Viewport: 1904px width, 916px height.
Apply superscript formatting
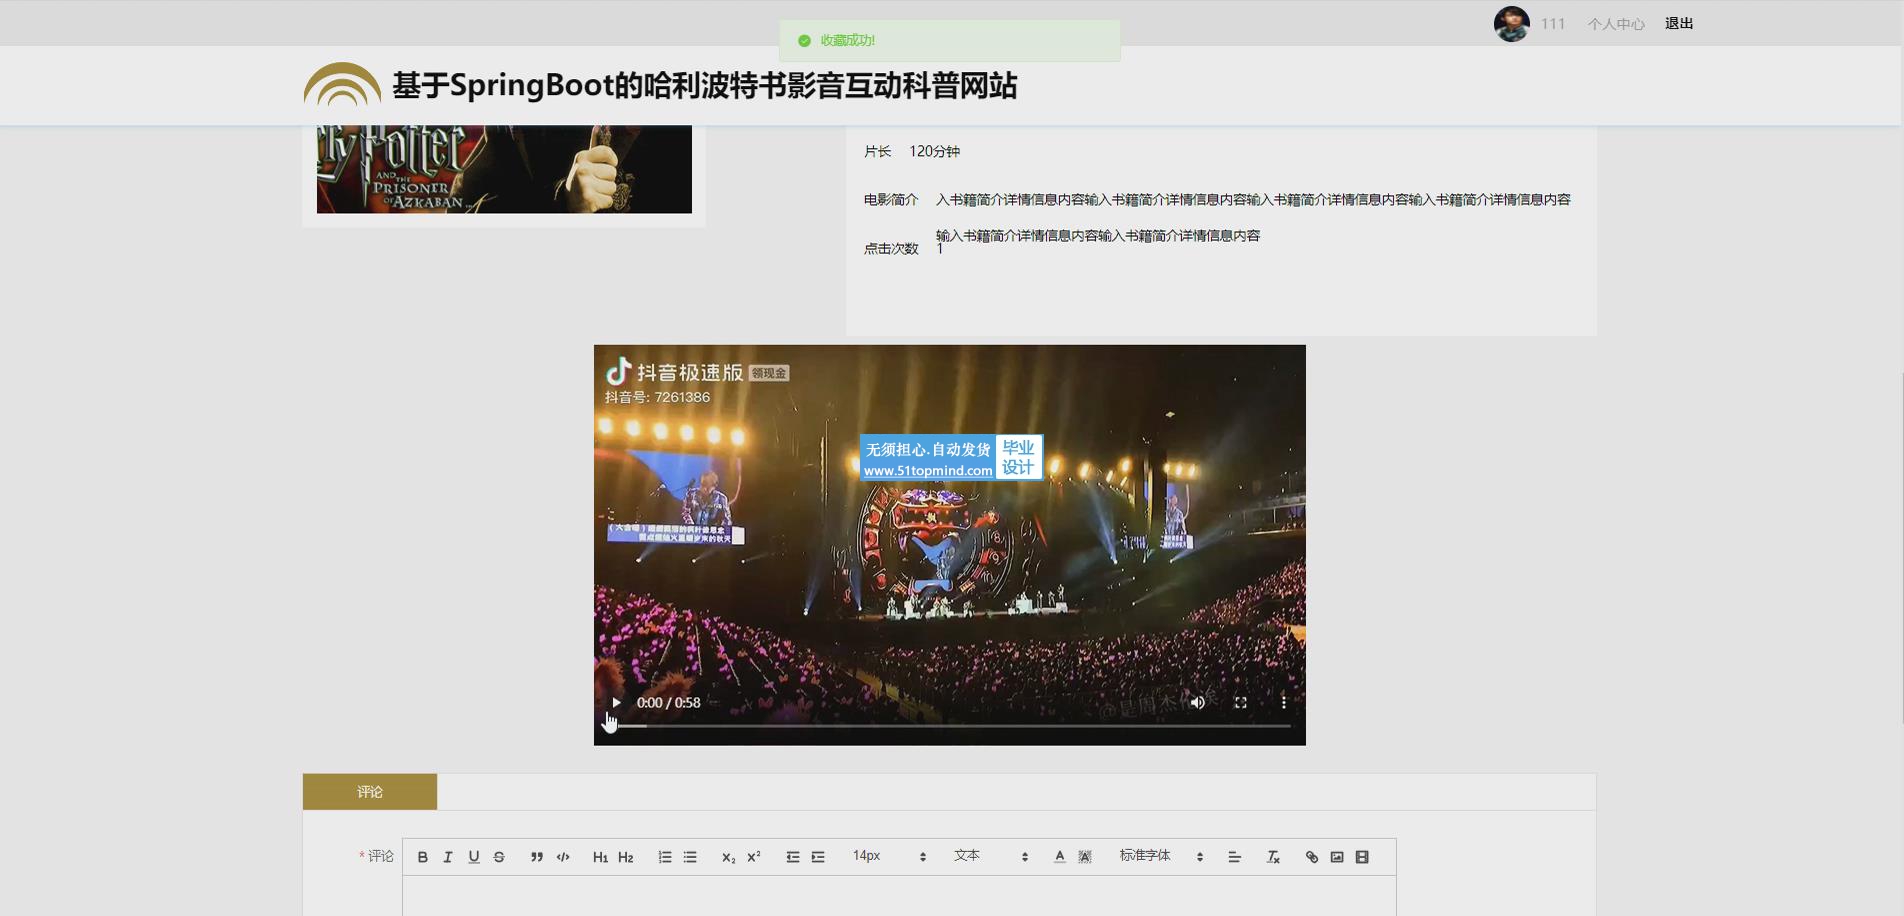pos(754,857)
